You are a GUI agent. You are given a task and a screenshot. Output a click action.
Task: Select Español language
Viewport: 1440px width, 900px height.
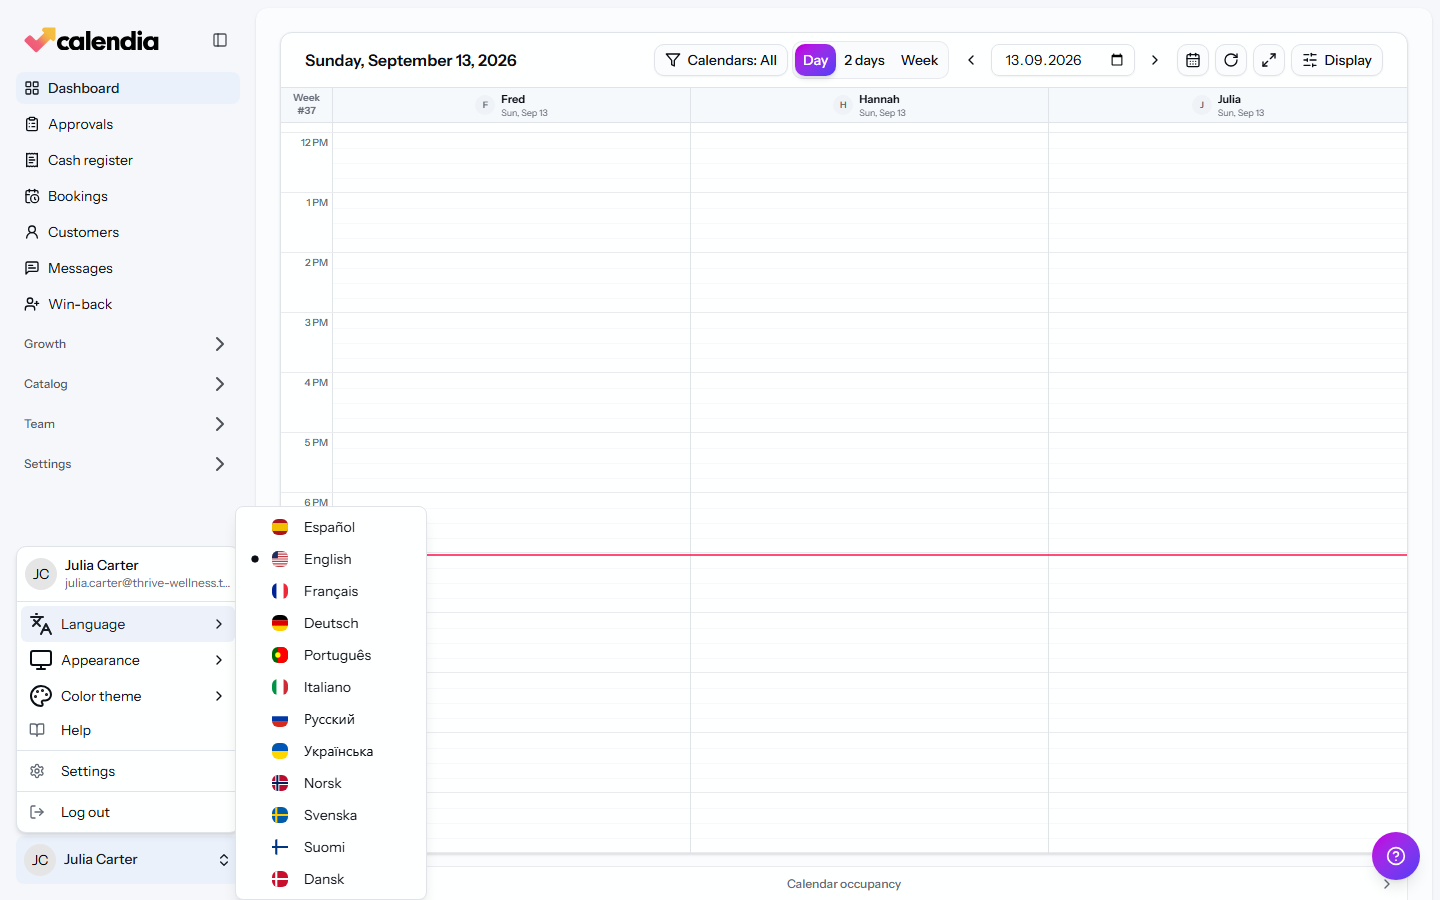331,527
